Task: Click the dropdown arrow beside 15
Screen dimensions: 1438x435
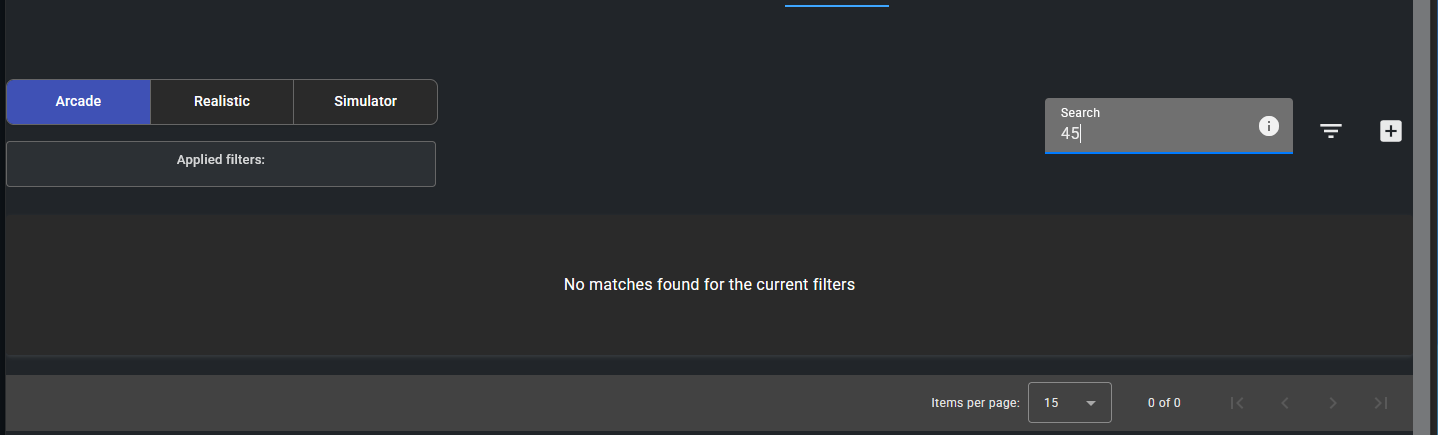Action: click(x=1091, y=403)
